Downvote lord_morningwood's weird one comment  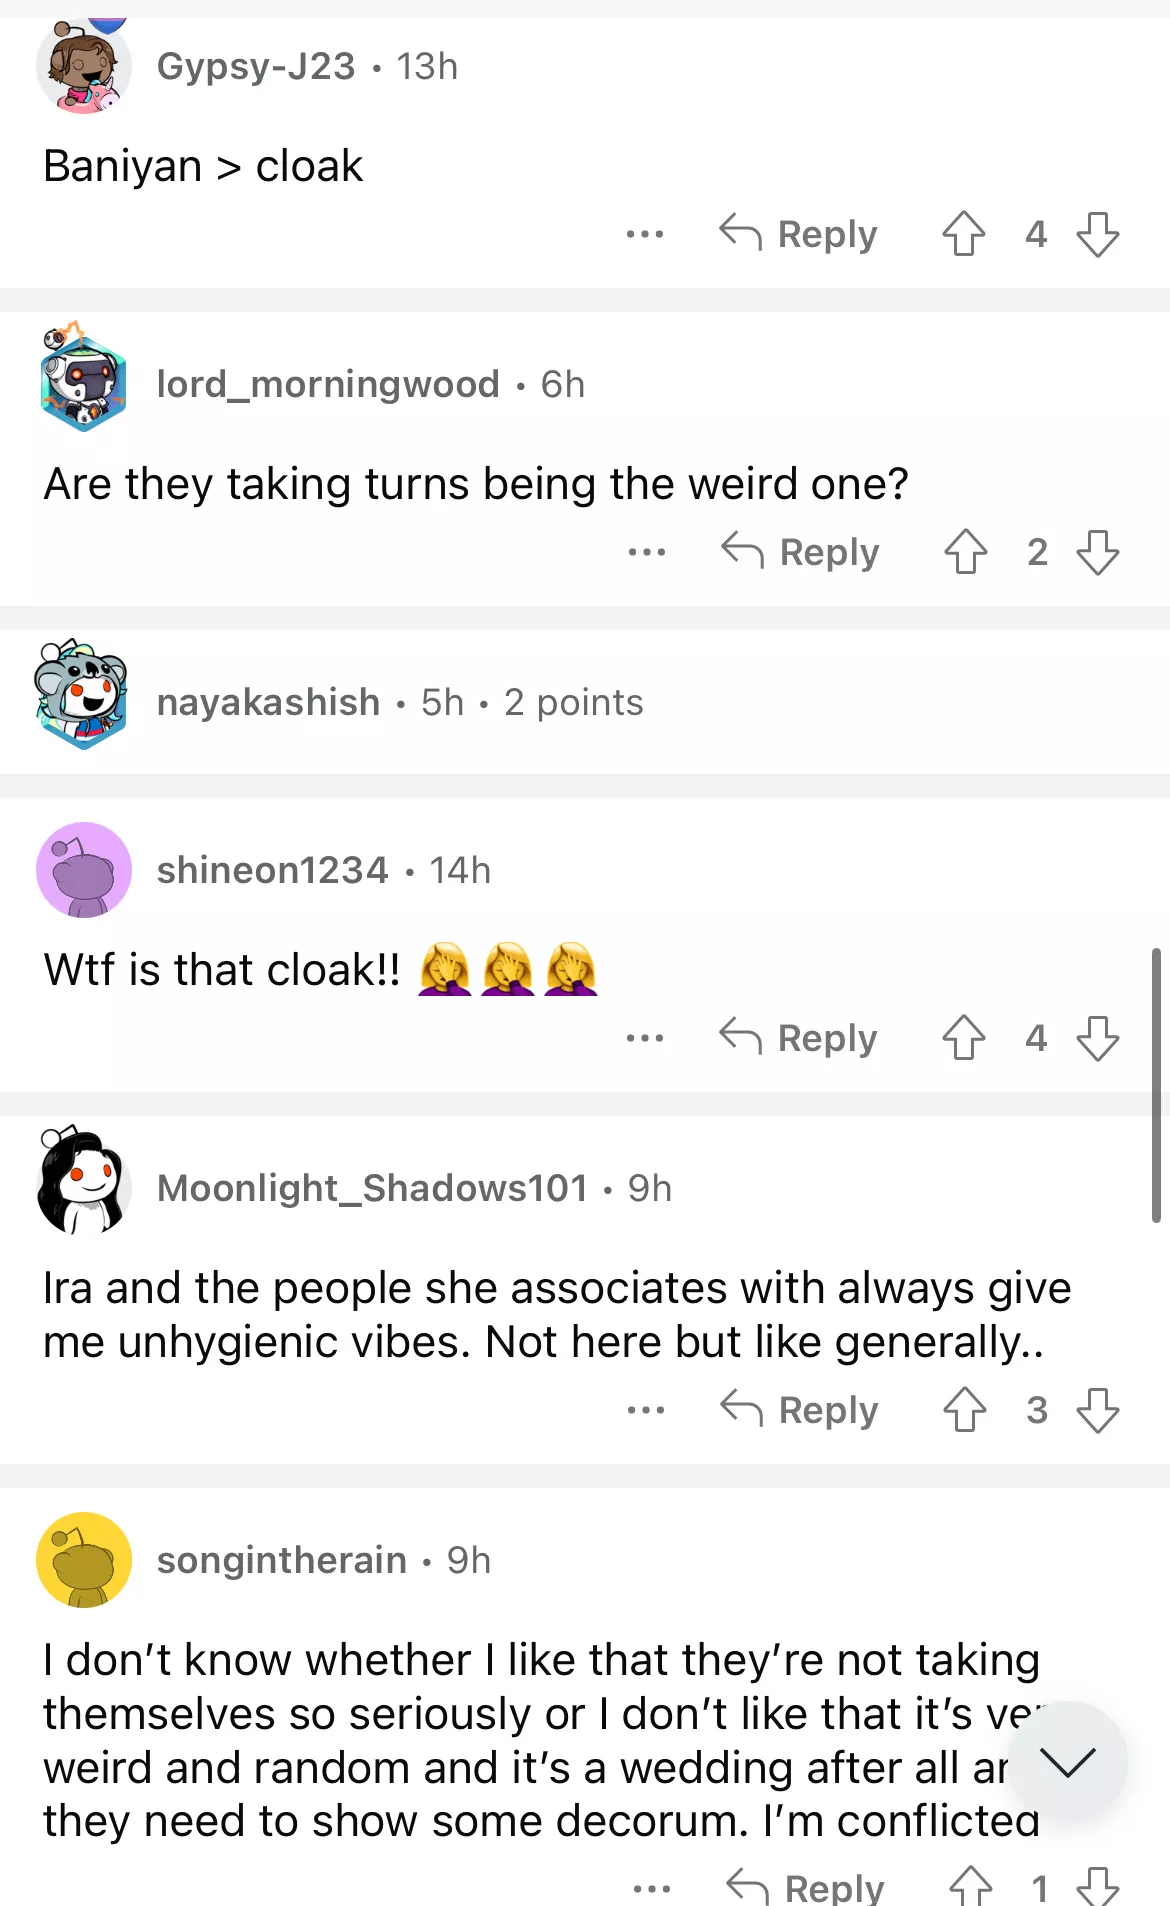[1097, 552]
